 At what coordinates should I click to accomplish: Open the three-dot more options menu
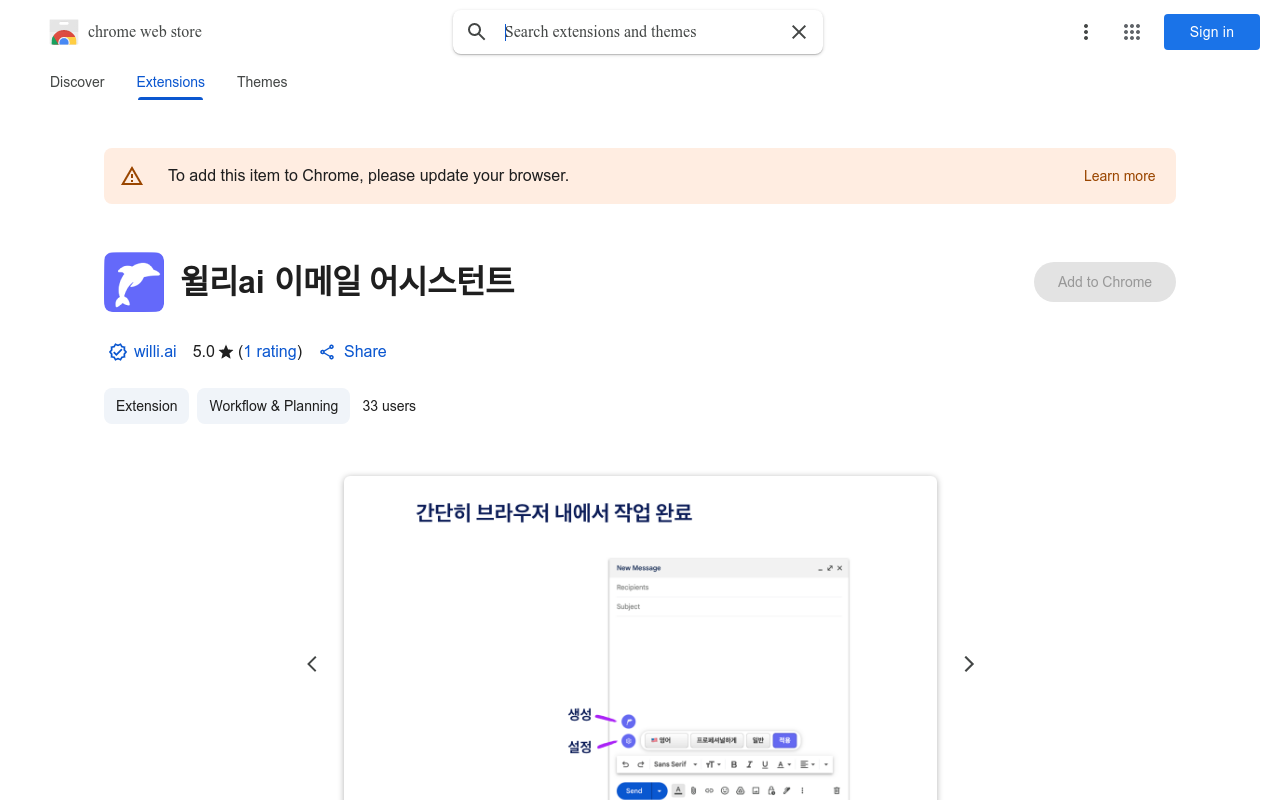tap(1086, 32)
